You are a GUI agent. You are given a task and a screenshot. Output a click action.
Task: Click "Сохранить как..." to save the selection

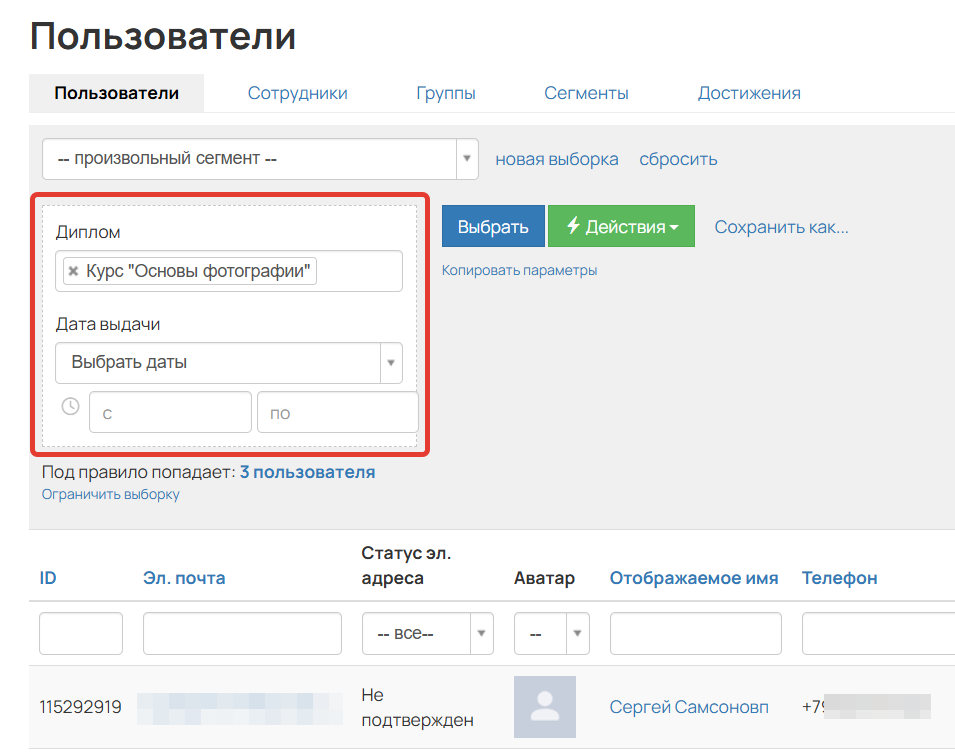tap(781, 227)
